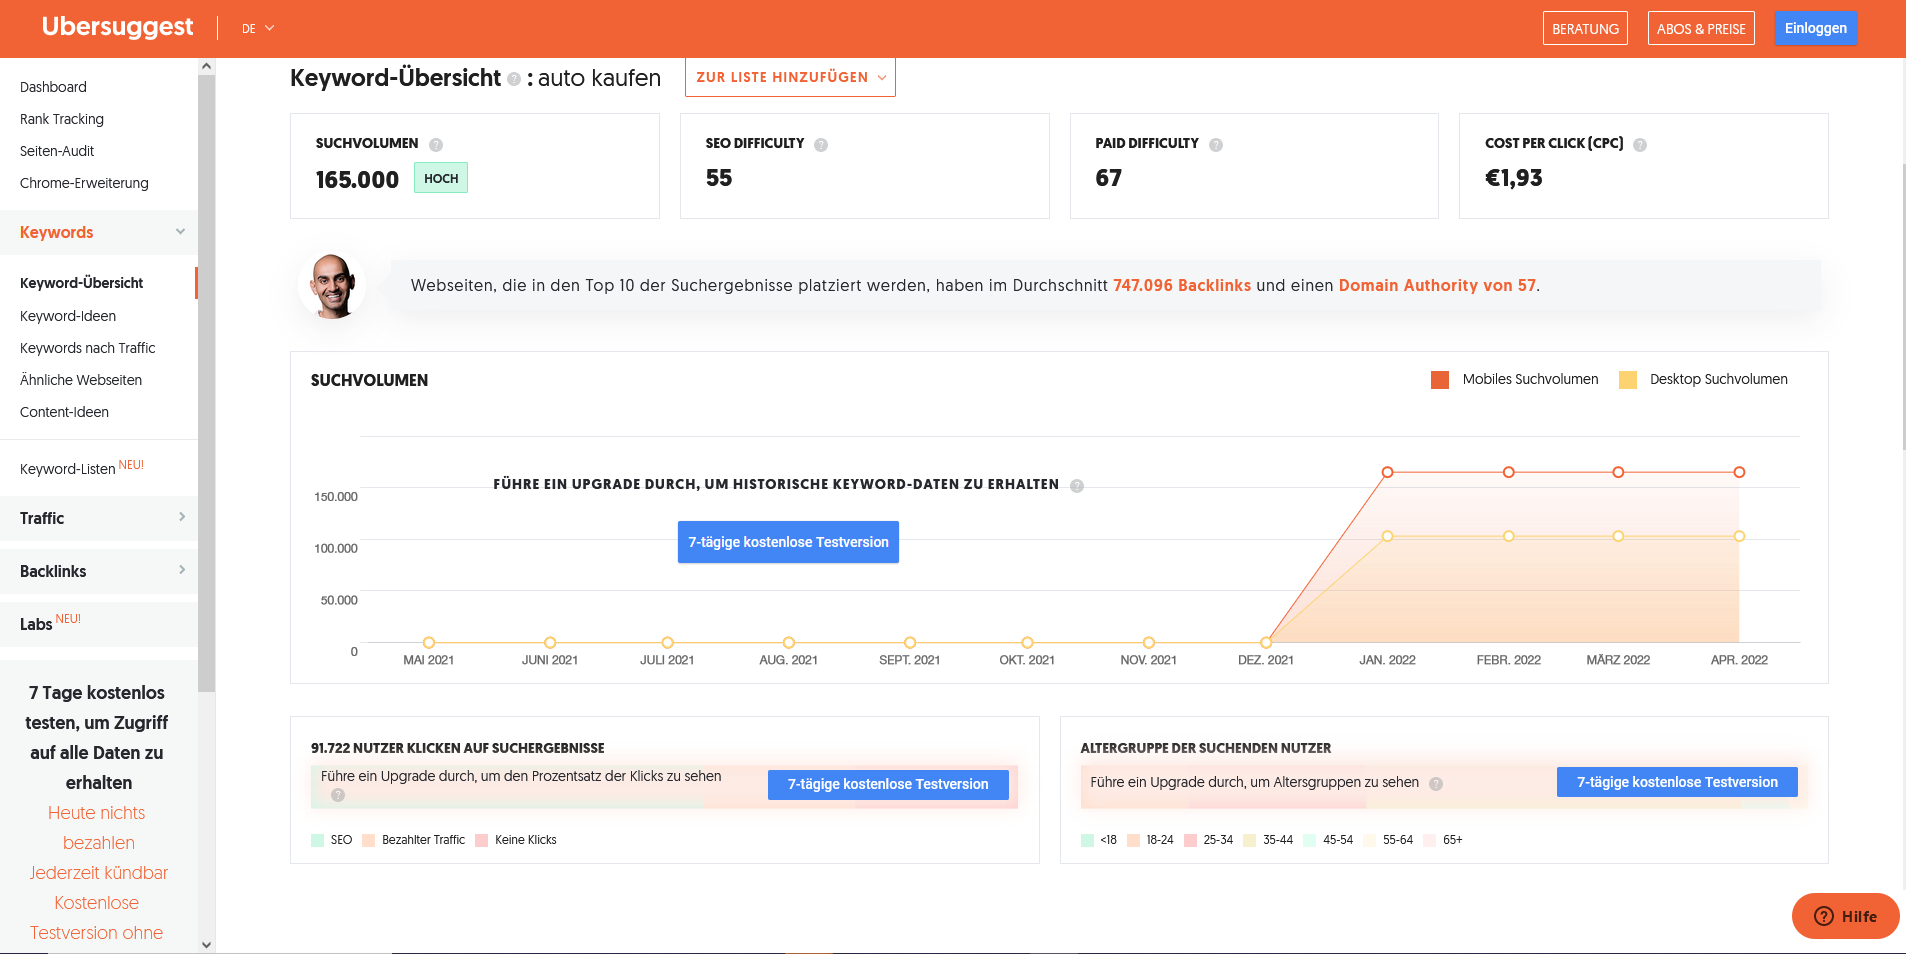
Task: Click Bezahlter Traffic legend swatch
Action: (369, 840)
